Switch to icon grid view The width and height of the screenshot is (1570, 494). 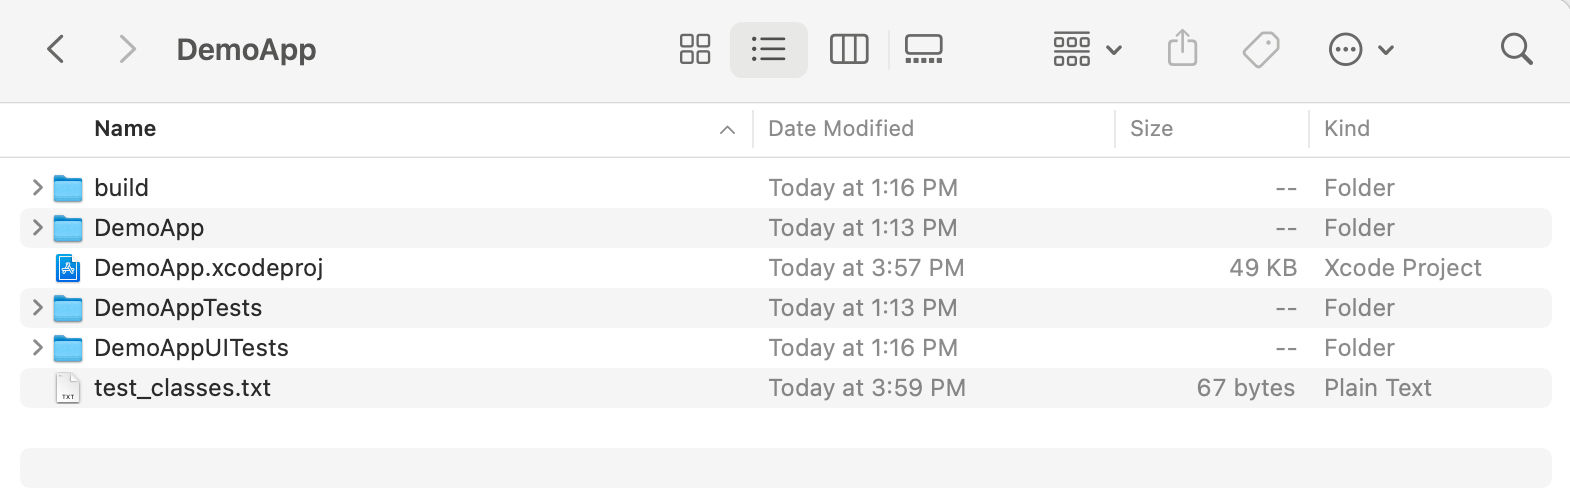pyautogui.click(x=695, y=49)
